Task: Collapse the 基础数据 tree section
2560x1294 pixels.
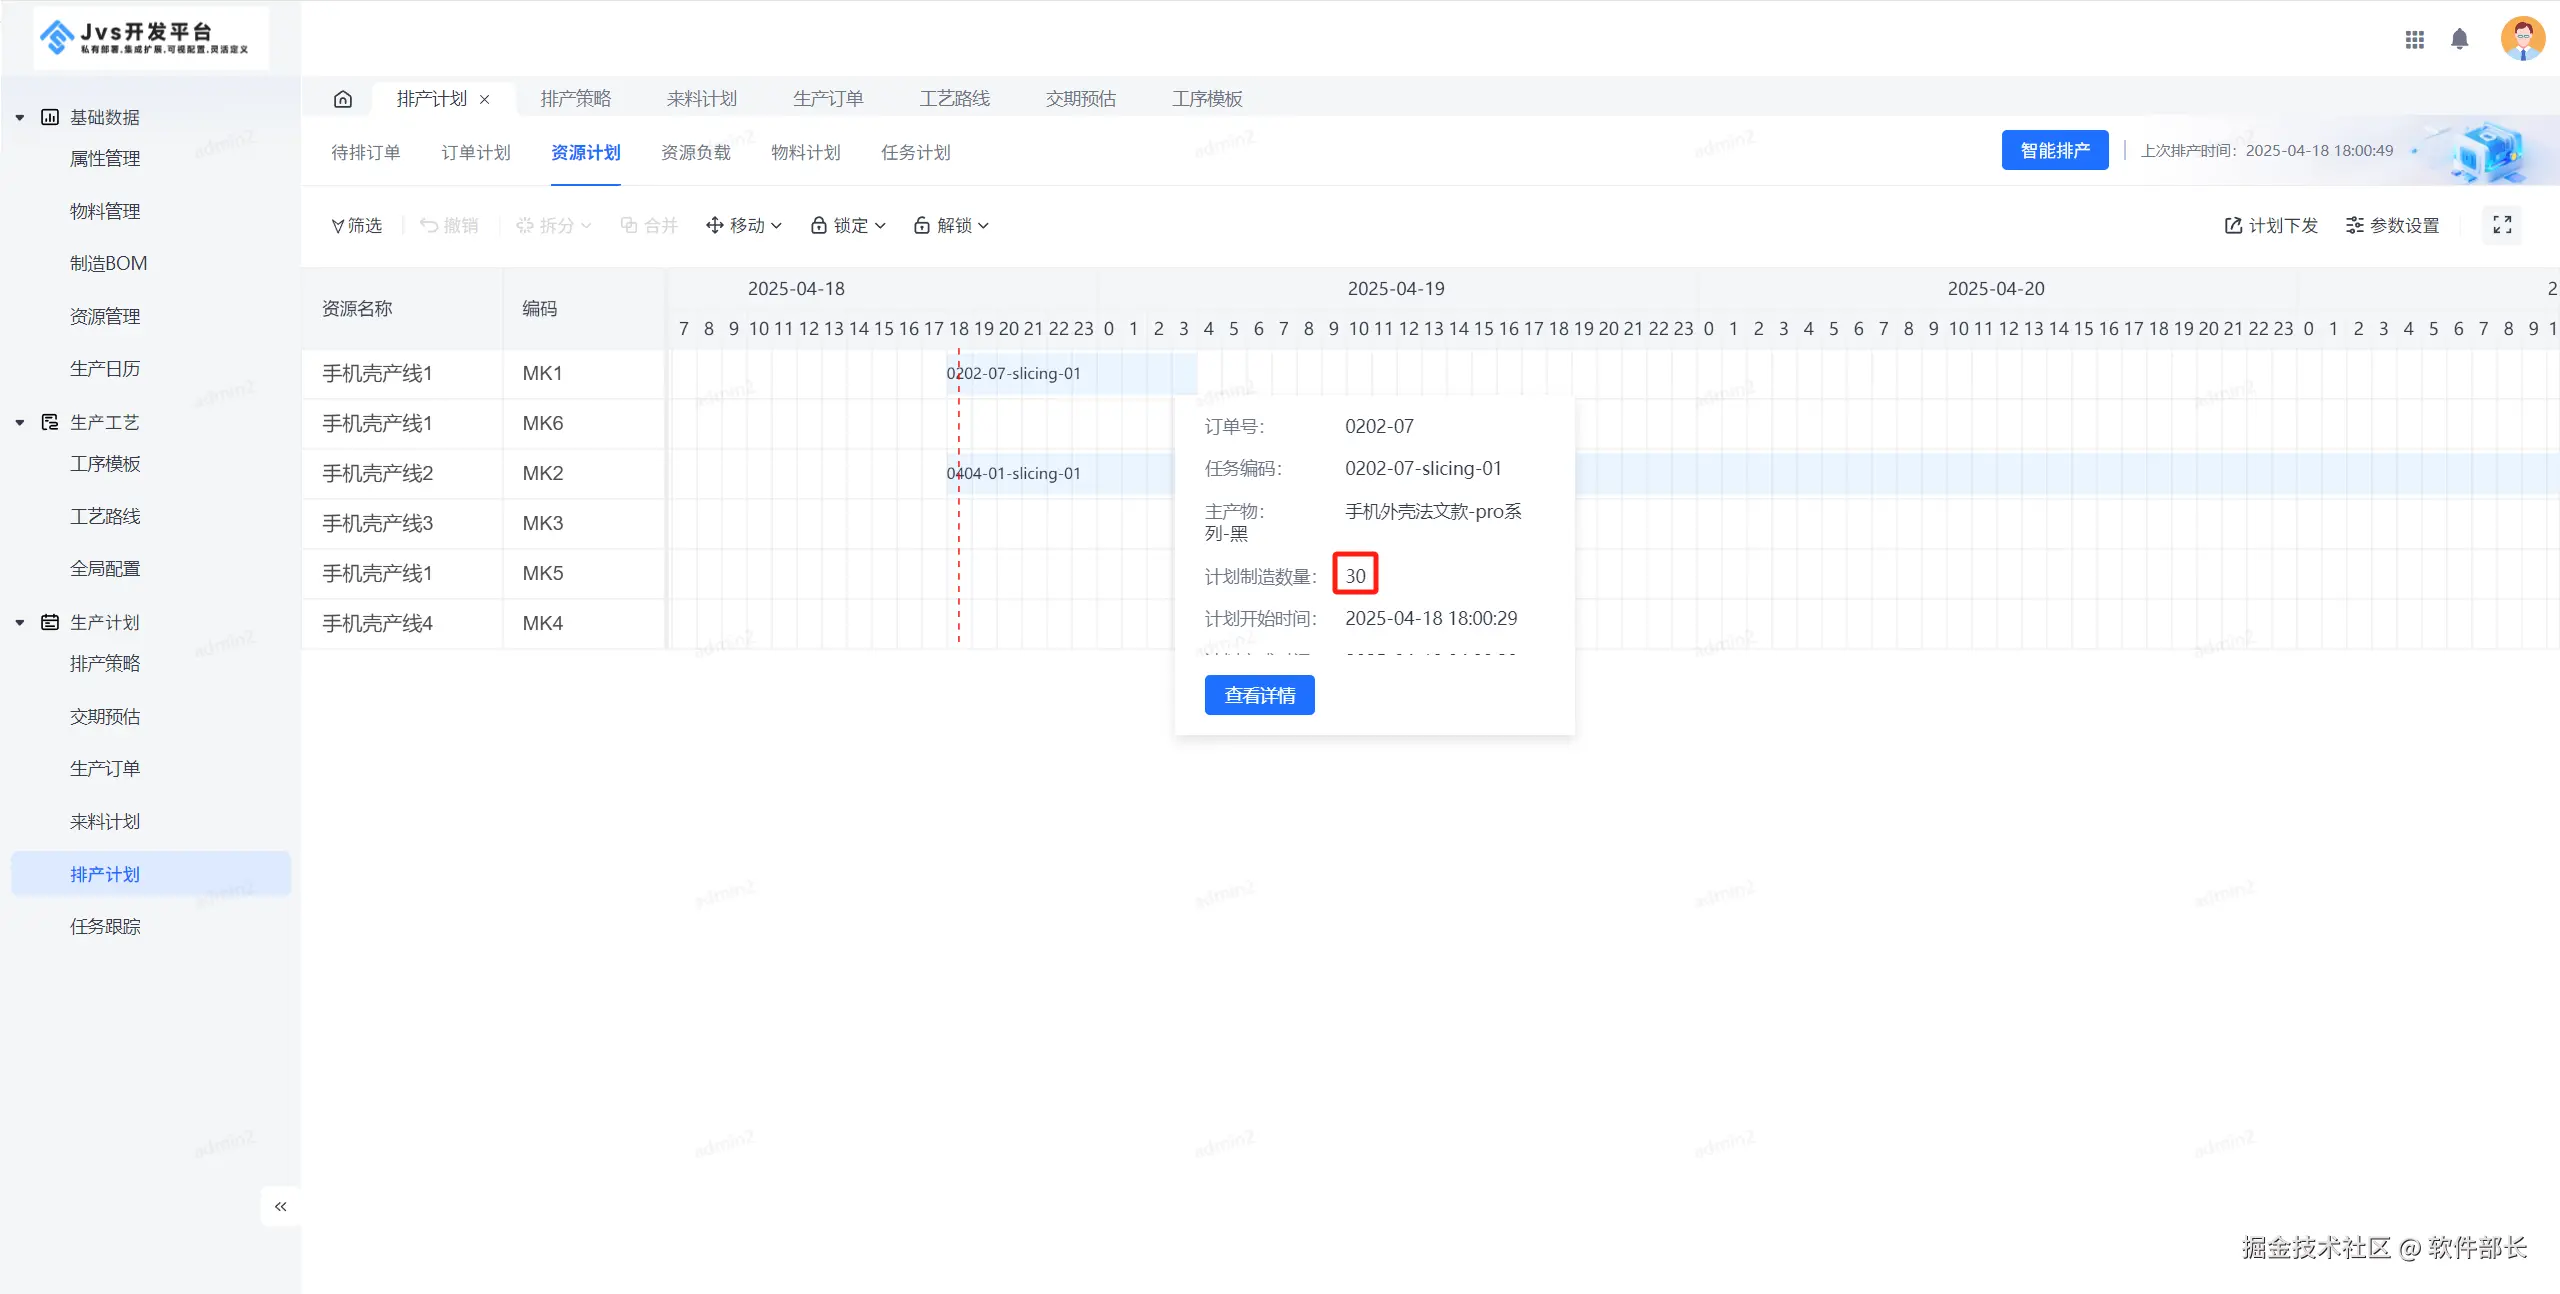Action: [x=20, y=118]
